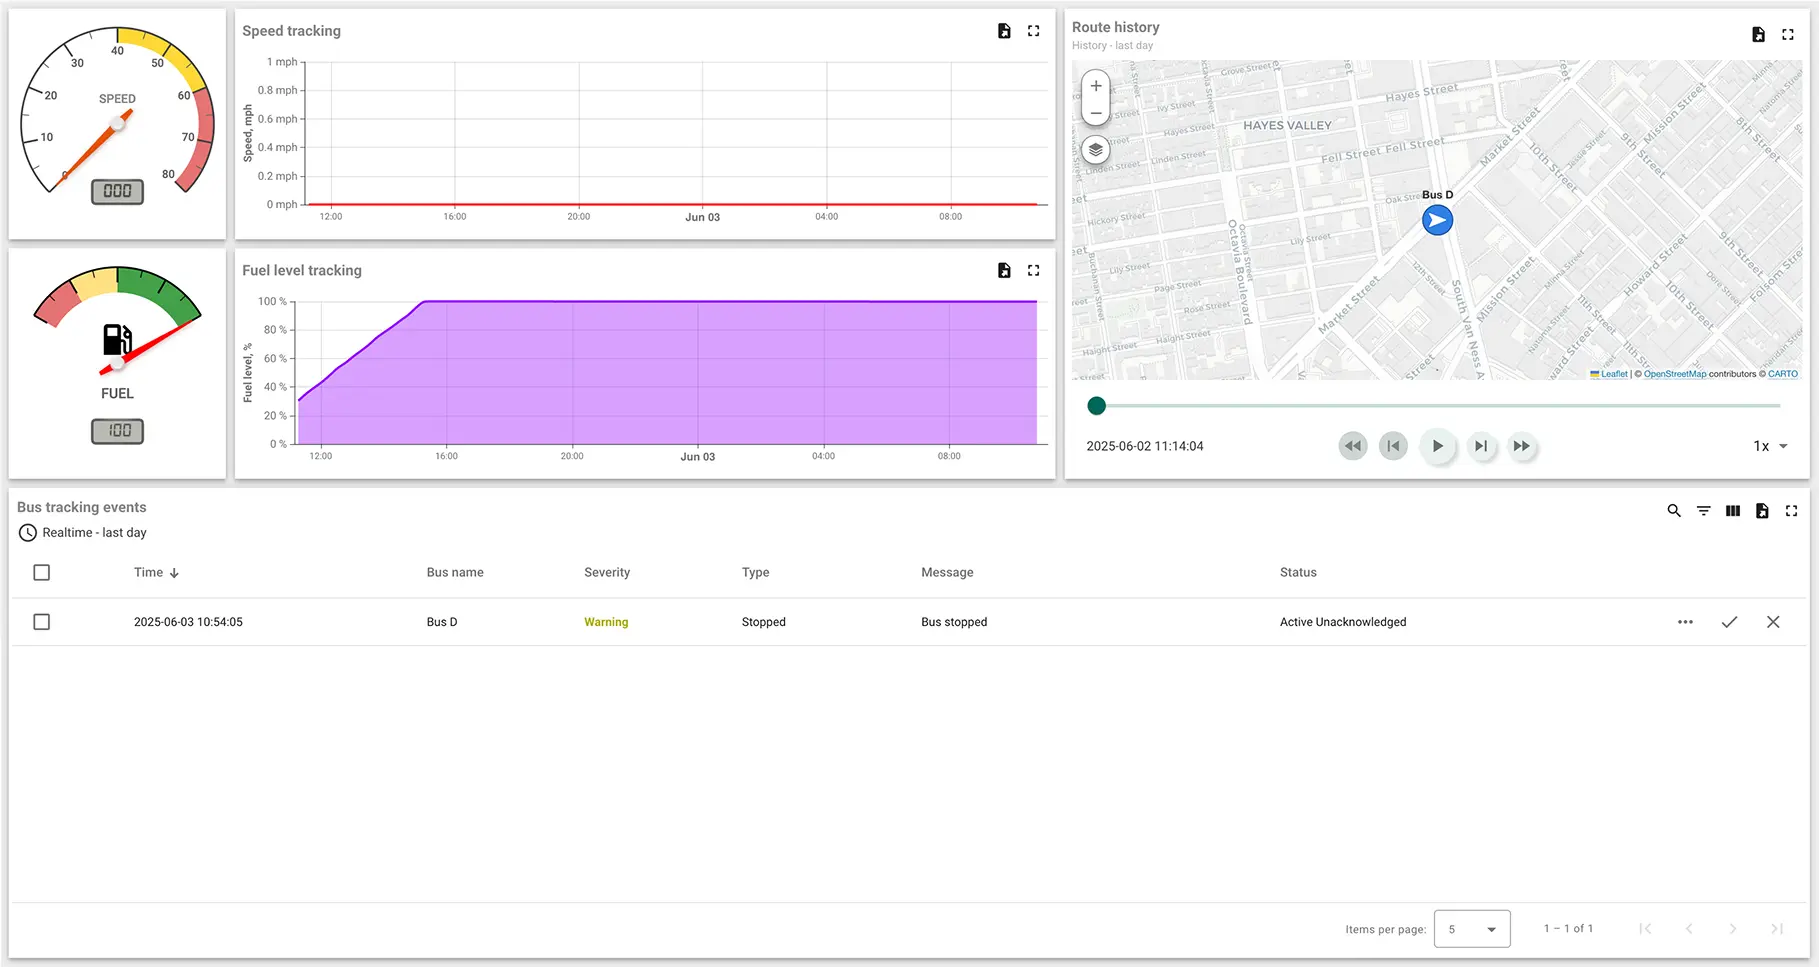Open Realtime - last day time window
This screenshot has height=967, width=1819.
click(83, 533)
